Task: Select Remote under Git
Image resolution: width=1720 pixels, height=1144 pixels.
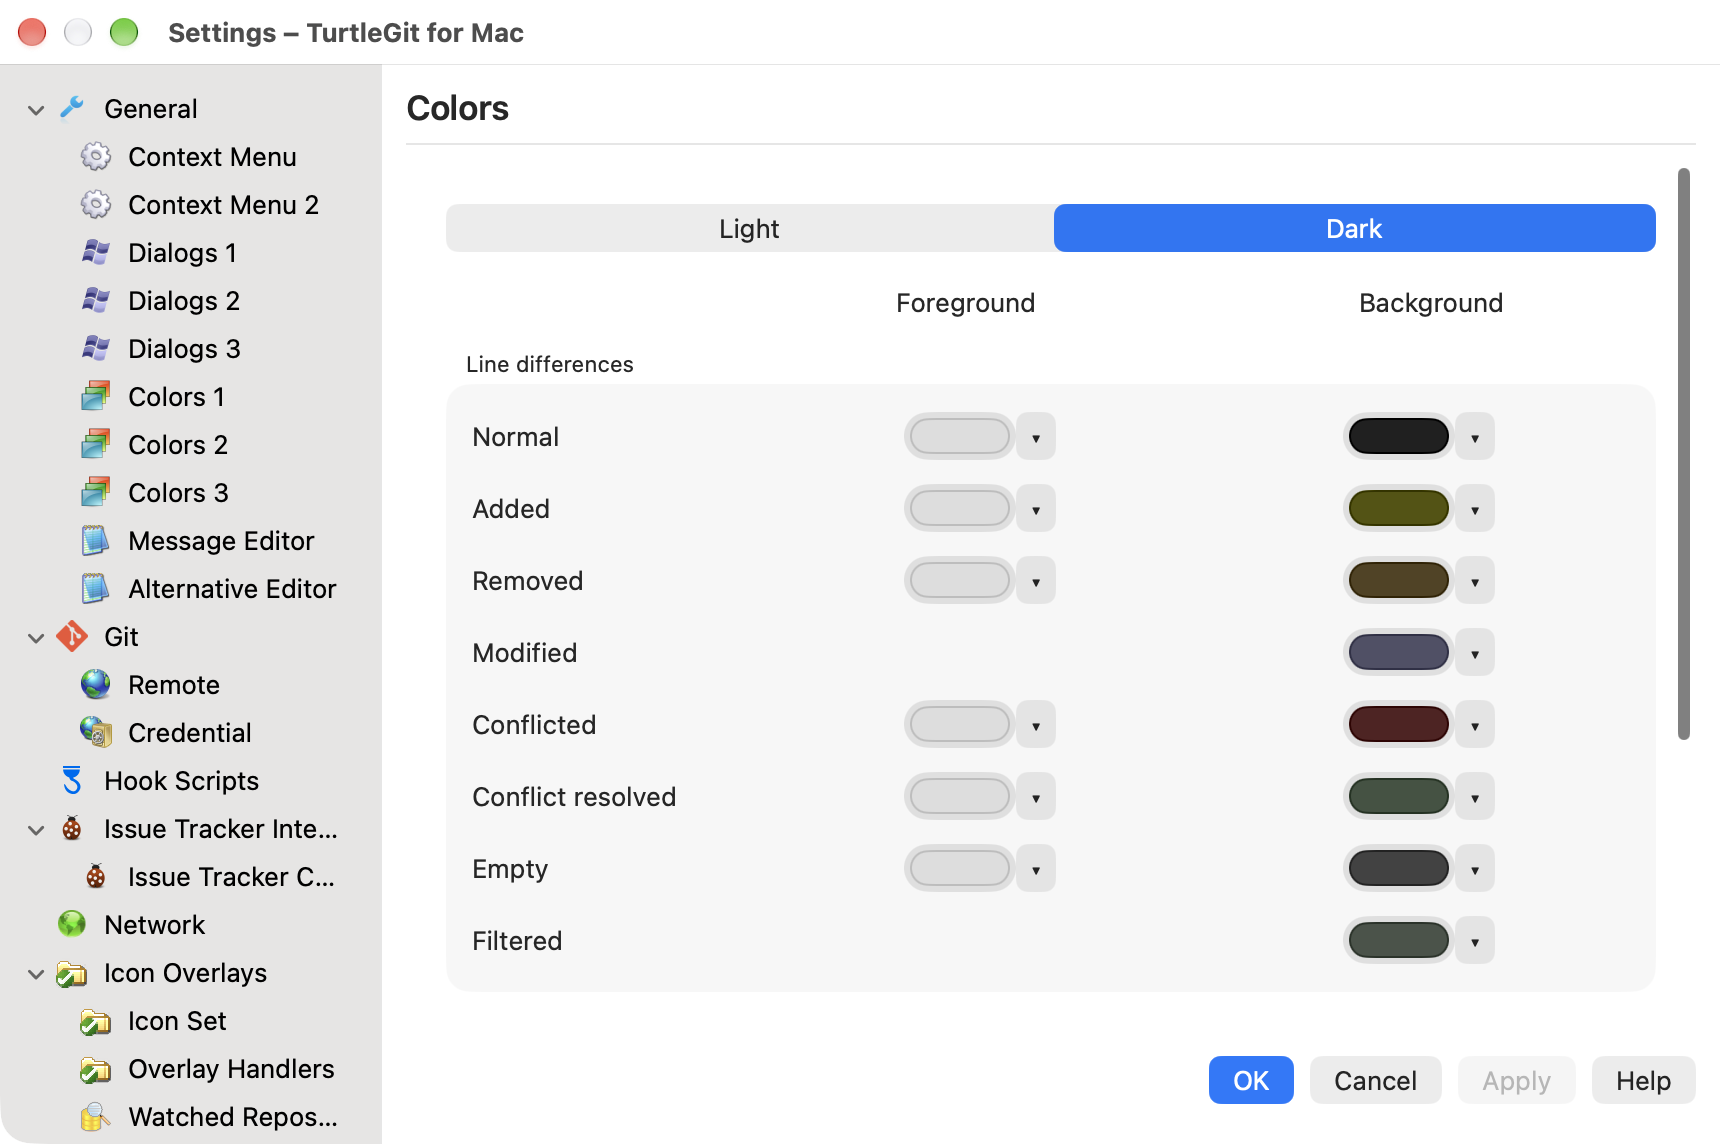Action: click(x=173, y=685)
